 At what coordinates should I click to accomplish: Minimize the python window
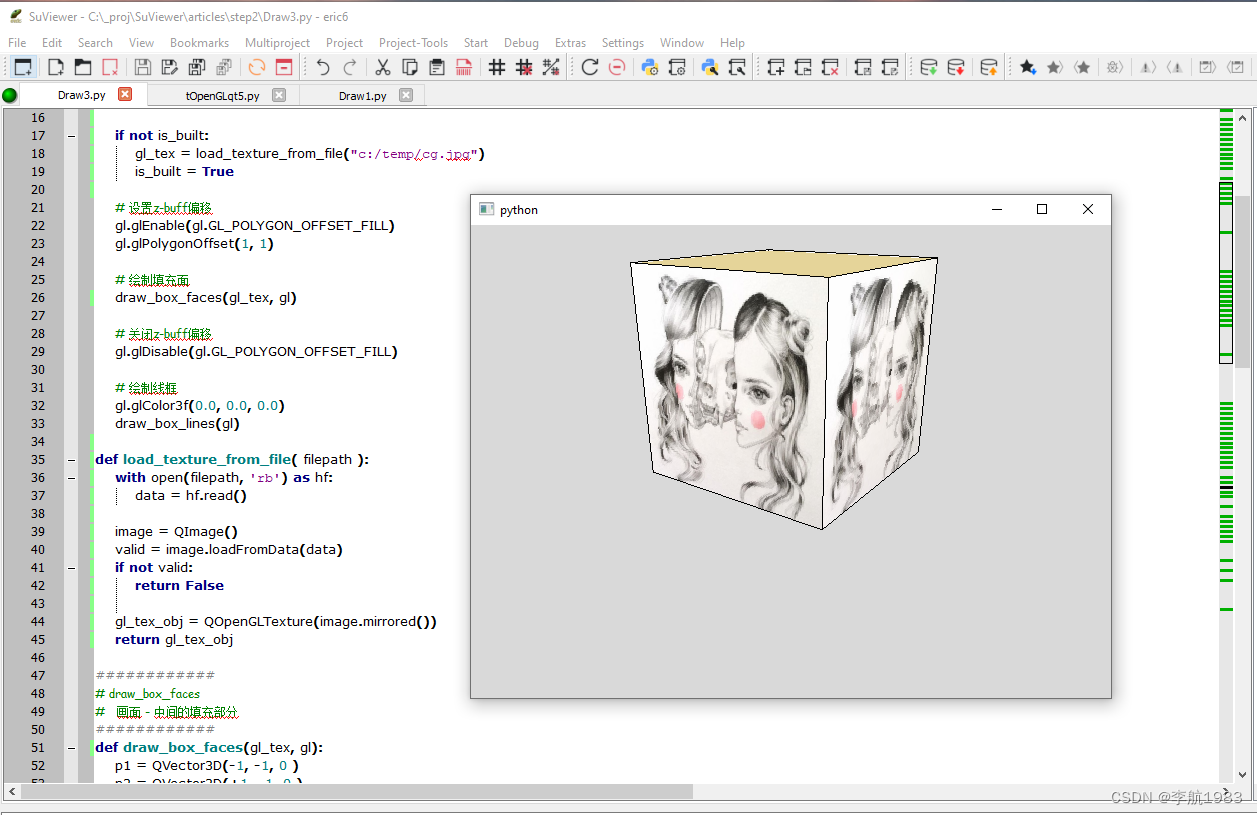(997, 209)
